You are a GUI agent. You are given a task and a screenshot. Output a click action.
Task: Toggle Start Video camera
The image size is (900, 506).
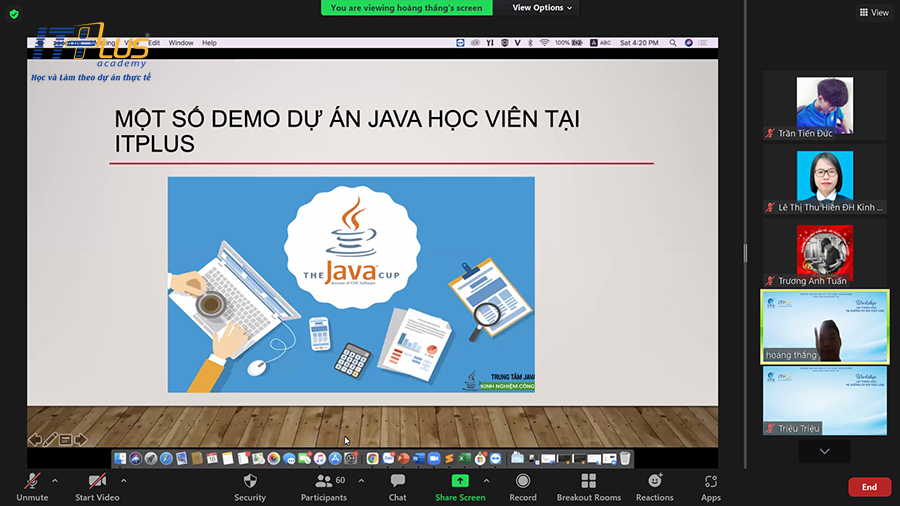coord(97,481)
